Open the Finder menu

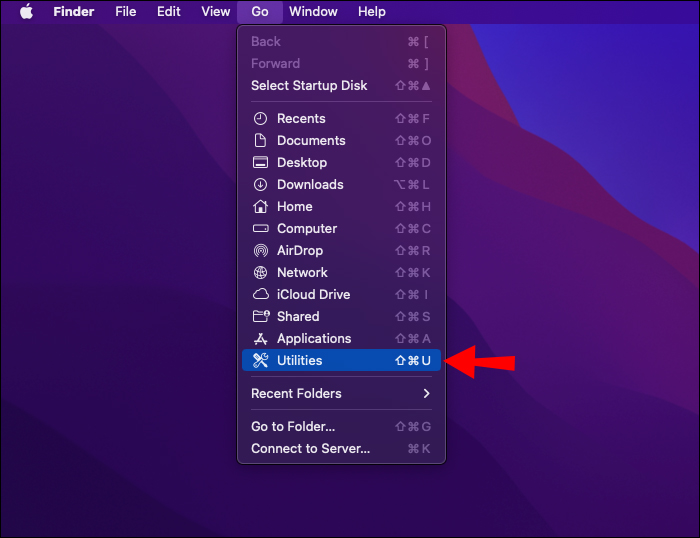point(74,12)
